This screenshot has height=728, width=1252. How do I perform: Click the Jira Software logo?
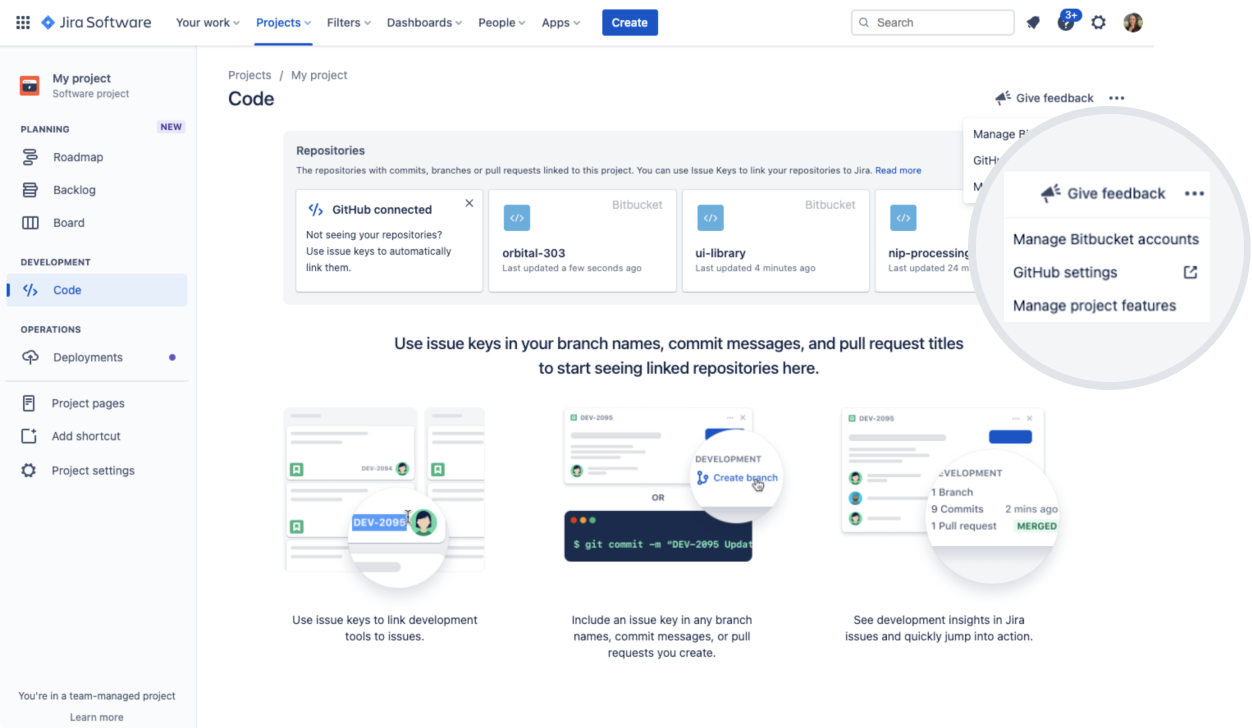coord(96,22)
